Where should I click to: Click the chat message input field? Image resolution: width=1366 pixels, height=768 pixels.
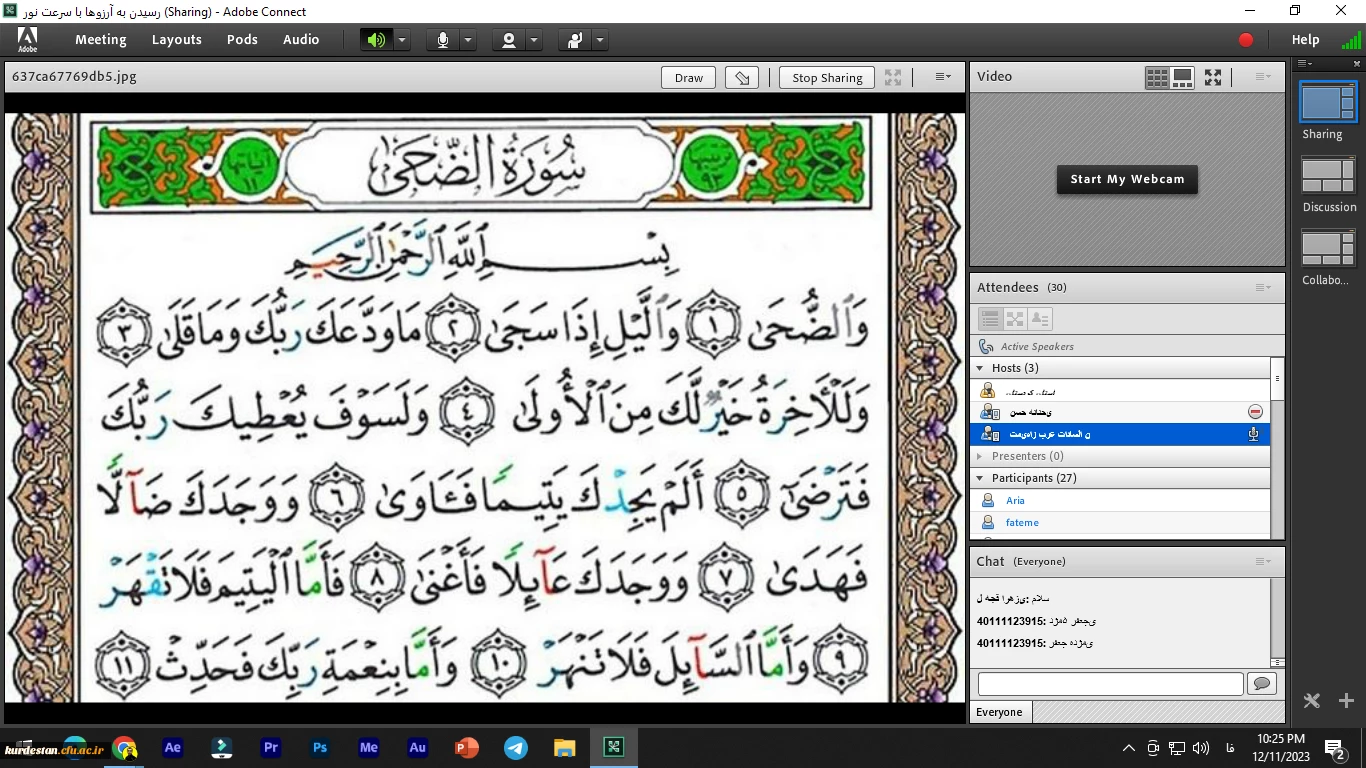(x=1110, y=684)
